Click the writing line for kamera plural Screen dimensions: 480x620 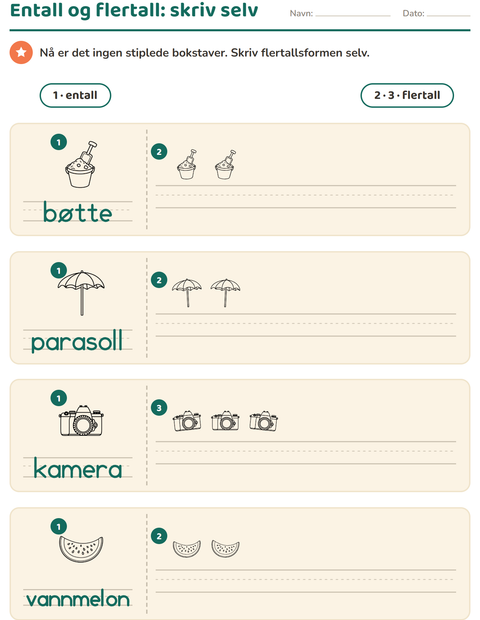pyautogui.click(x=306, y=452)
